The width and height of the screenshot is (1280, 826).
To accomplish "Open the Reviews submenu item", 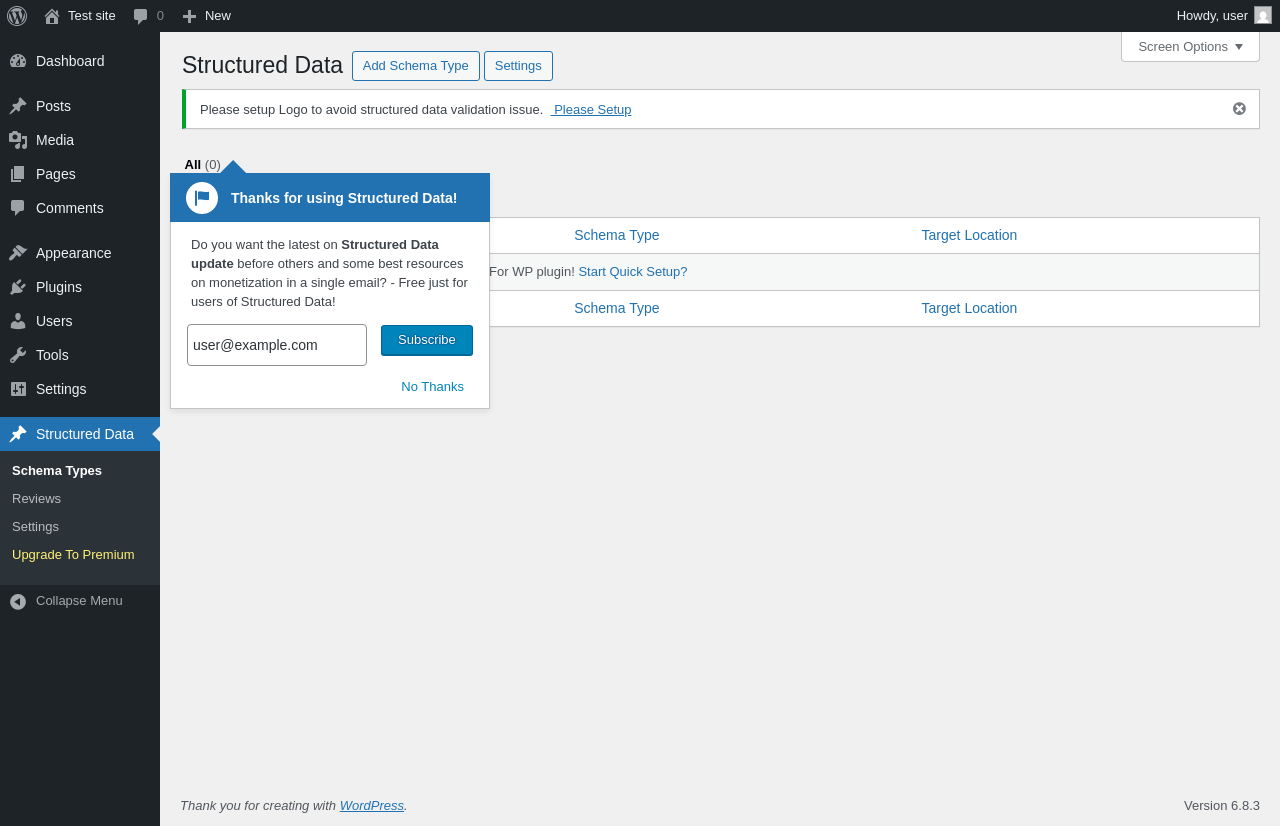I will [x=36, y=499].
